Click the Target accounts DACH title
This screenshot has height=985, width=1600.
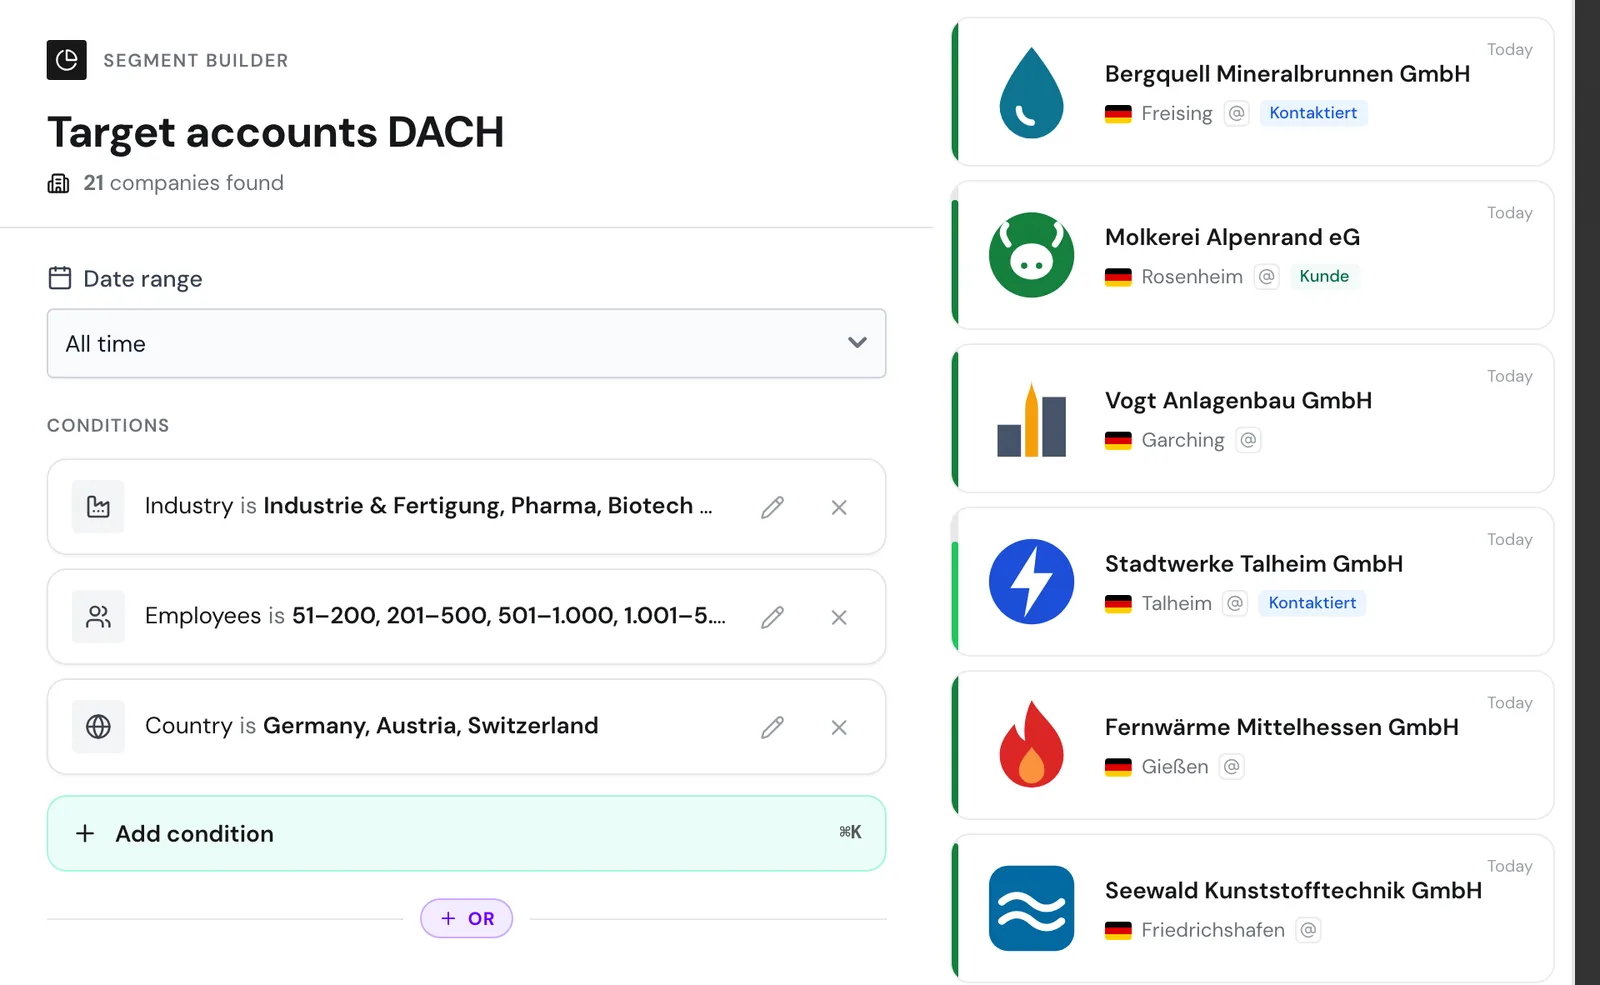click(275, 132)
